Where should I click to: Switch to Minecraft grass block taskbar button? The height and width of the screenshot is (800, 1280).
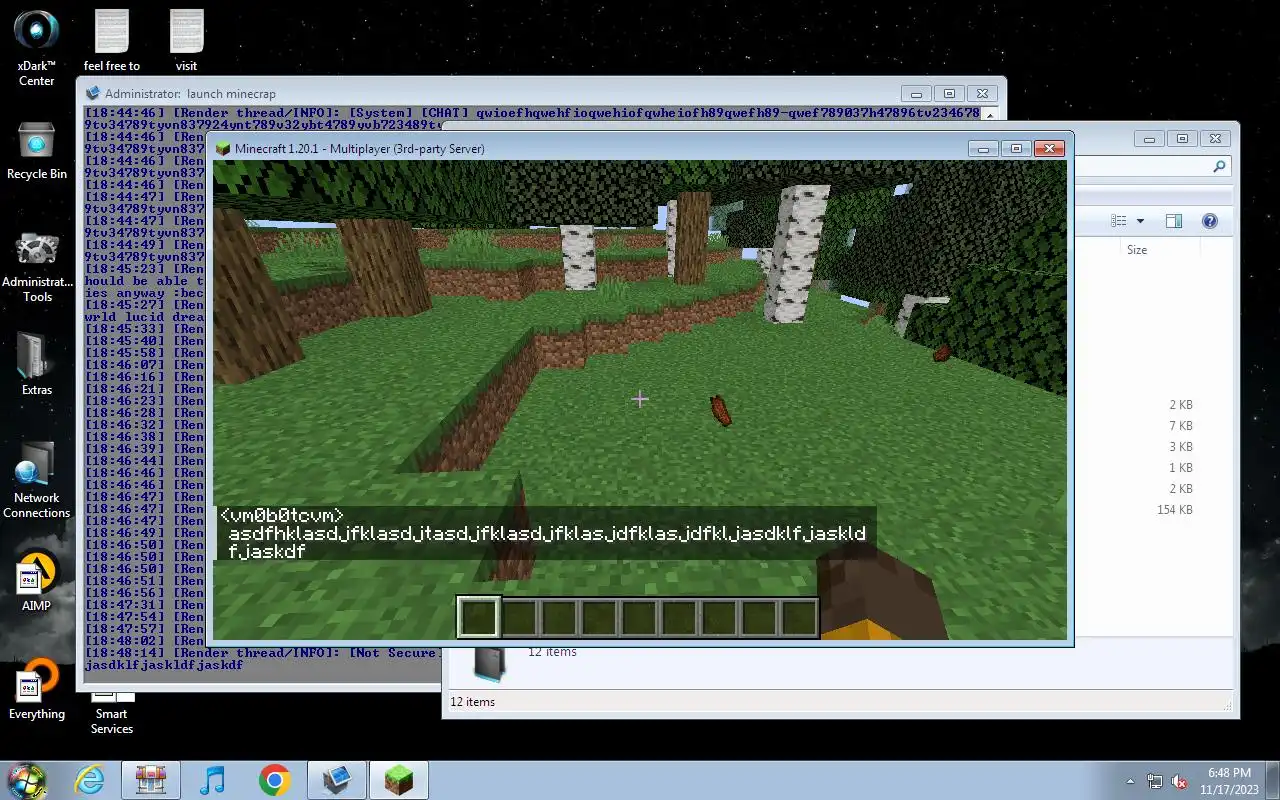pos(399,780)
